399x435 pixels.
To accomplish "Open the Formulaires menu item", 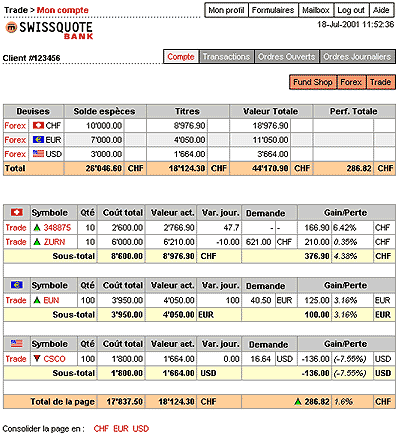I will click(273, 10).
